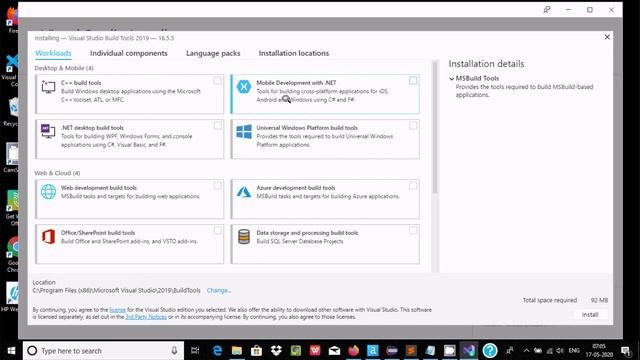Check the Azure development build tools checkbox
The width and height of the screenshot is (640, 360).
point(413,186)
